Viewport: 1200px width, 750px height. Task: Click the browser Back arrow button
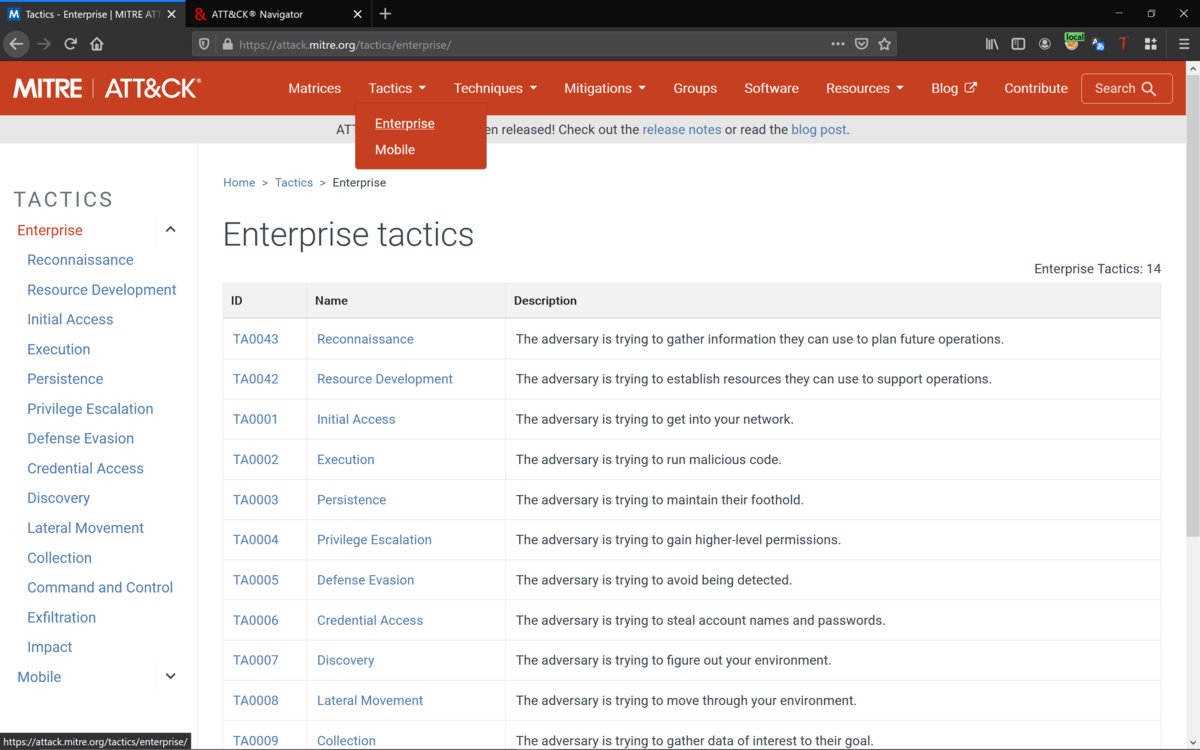point(16,44)
